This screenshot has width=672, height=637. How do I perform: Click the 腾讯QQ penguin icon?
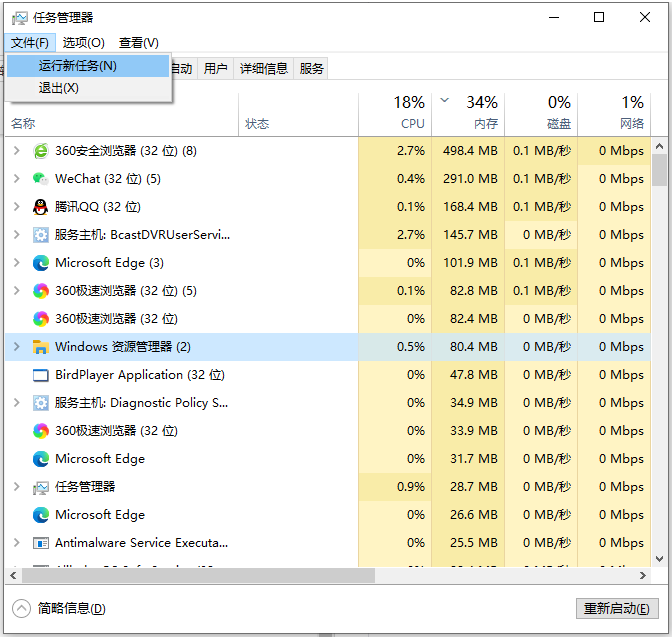coord(41,207)
